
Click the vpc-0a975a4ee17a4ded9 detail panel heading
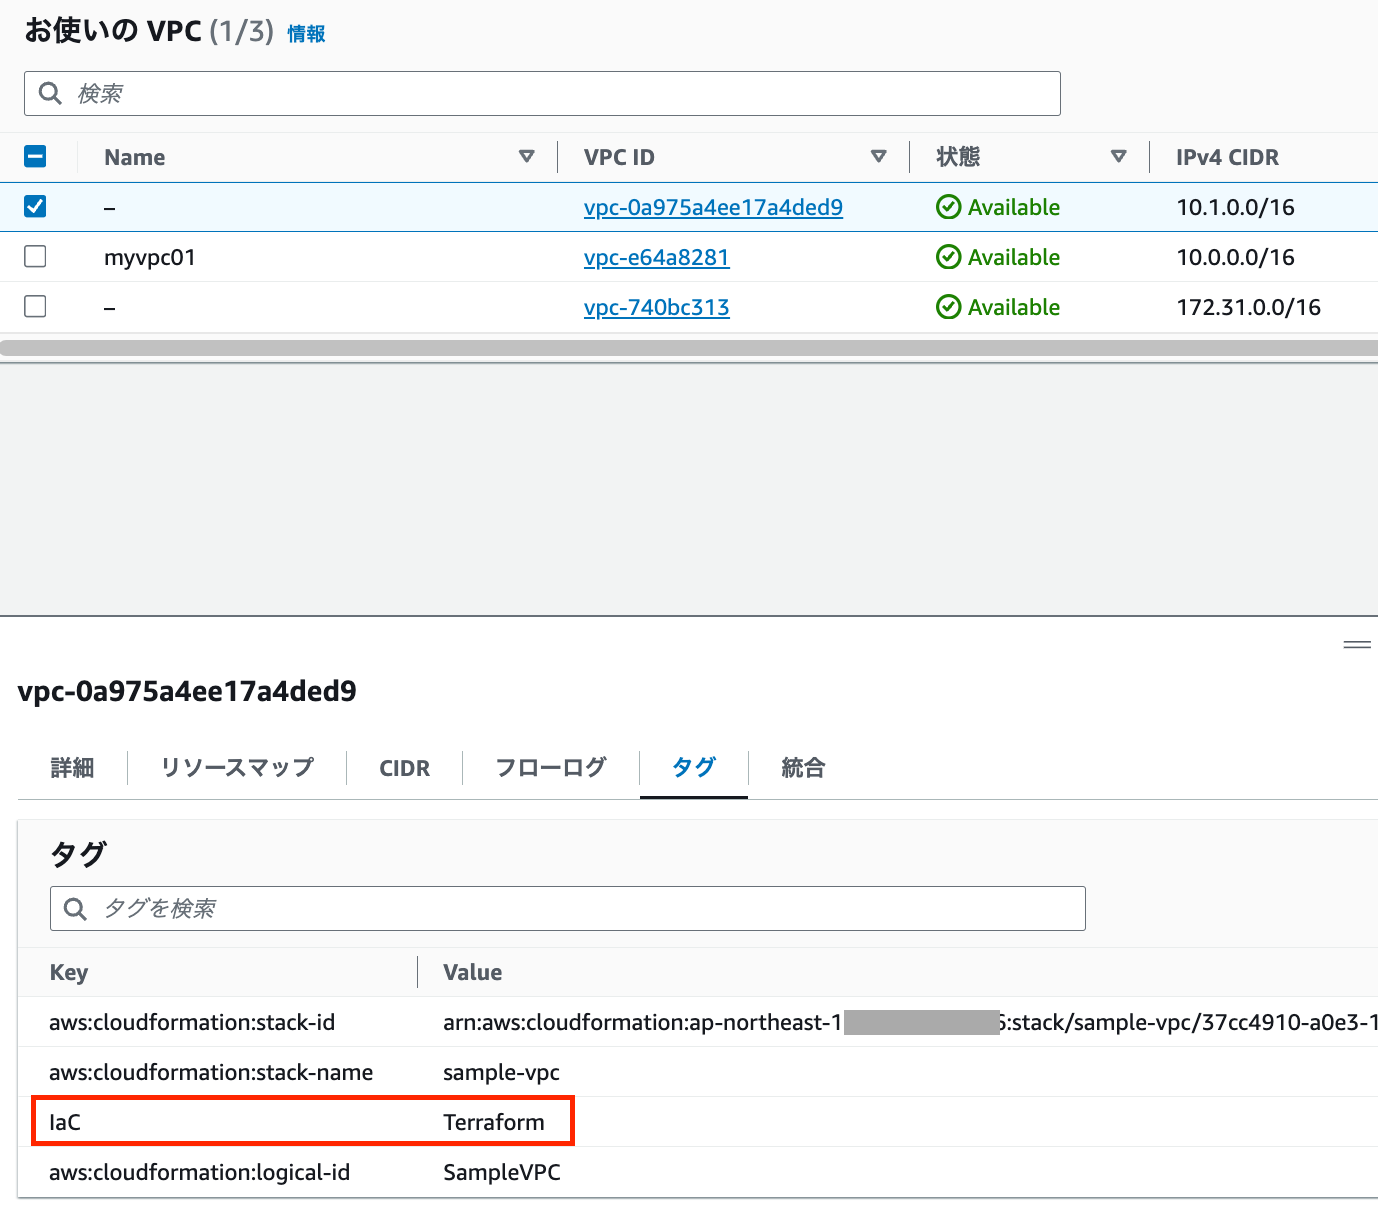coord(187,691)
